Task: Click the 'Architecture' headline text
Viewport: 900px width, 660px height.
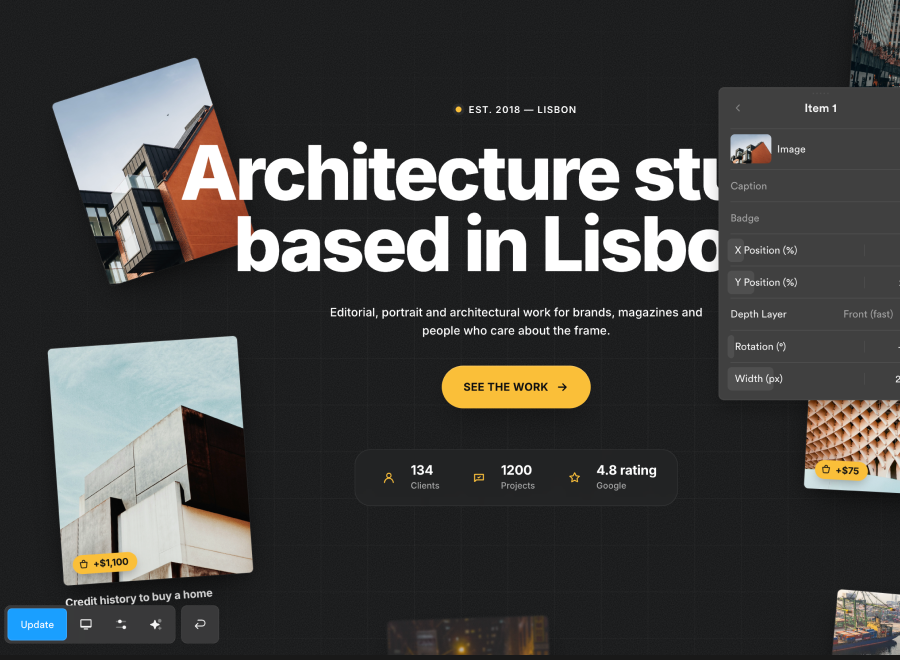Action: click(x=401, y=173)
